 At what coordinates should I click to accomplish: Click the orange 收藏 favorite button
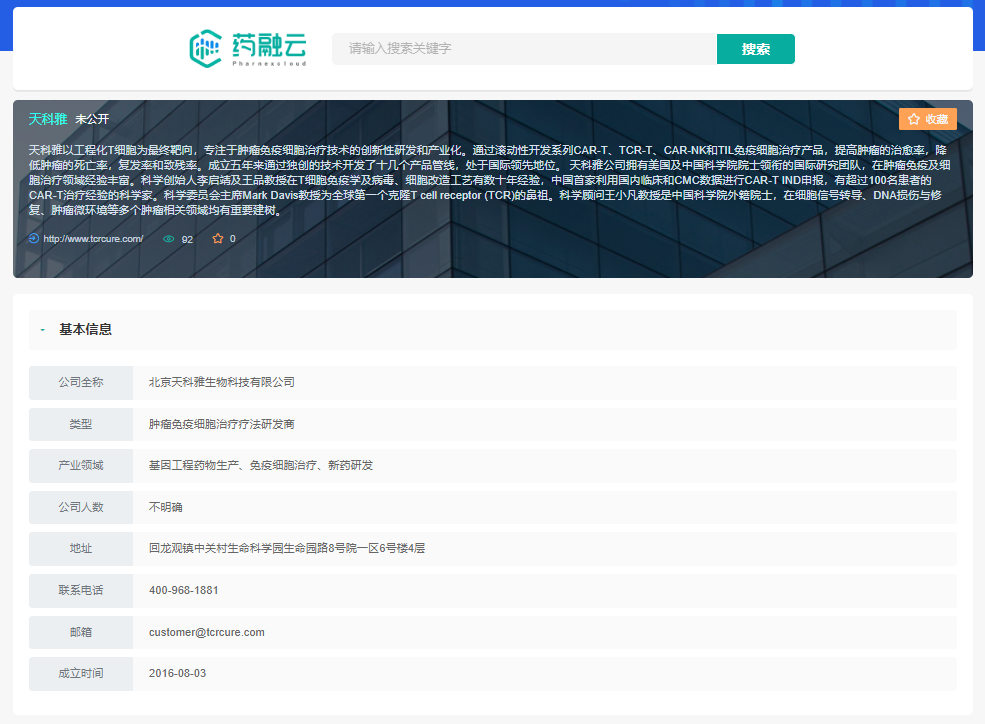coord(927,119)
